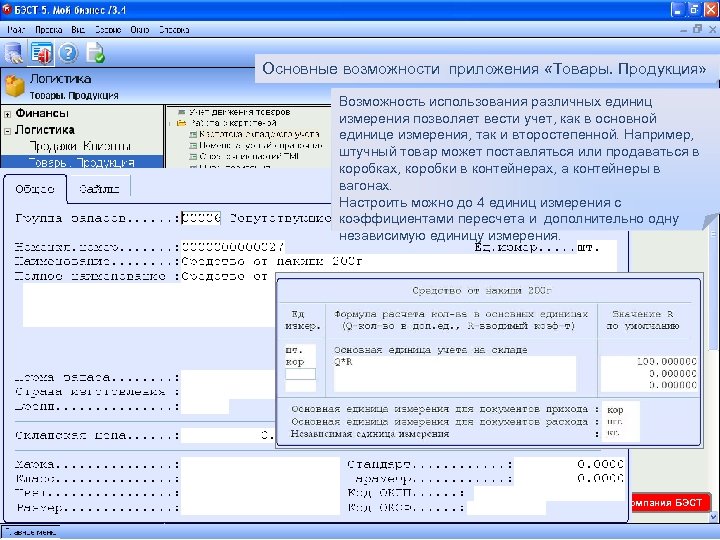Viewport: 720px width, 540px height.
Task: Open the Окно menu
Action: pos(140,30)
